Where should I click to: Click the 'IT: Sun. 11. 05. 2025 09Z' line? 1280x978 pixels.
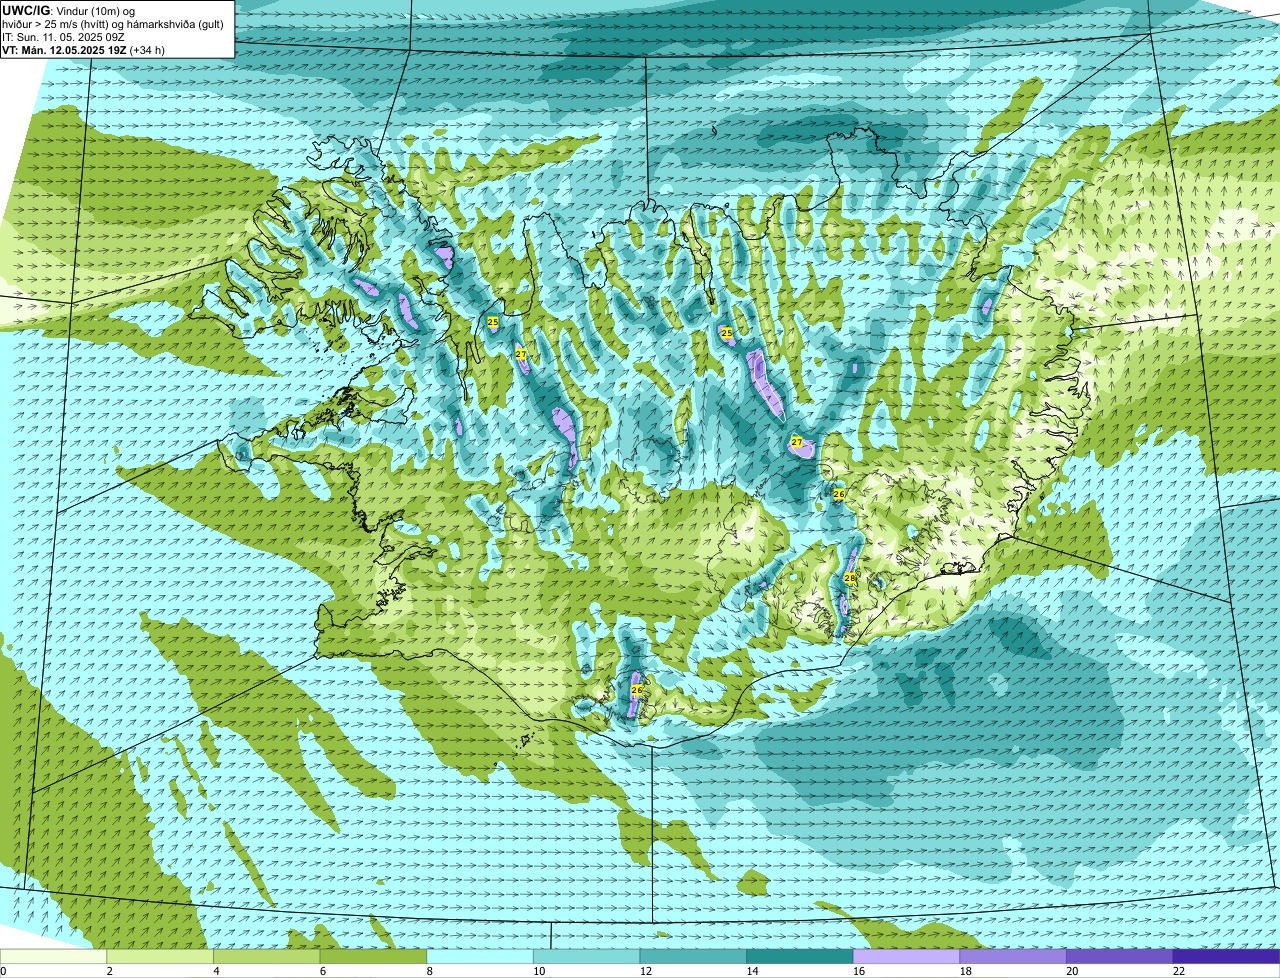pyautogui.click(x=64, y=37)
